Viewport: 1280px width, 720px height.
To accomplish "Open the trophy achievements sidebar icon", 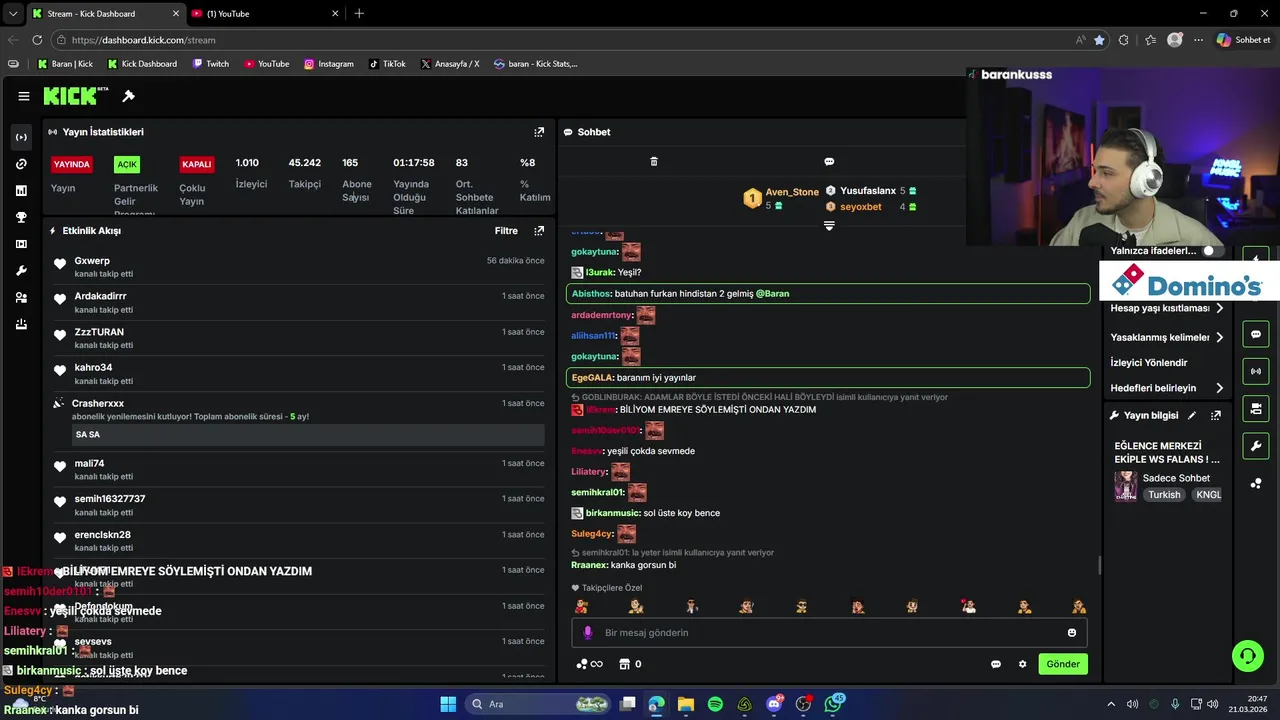I will point(22,217).
